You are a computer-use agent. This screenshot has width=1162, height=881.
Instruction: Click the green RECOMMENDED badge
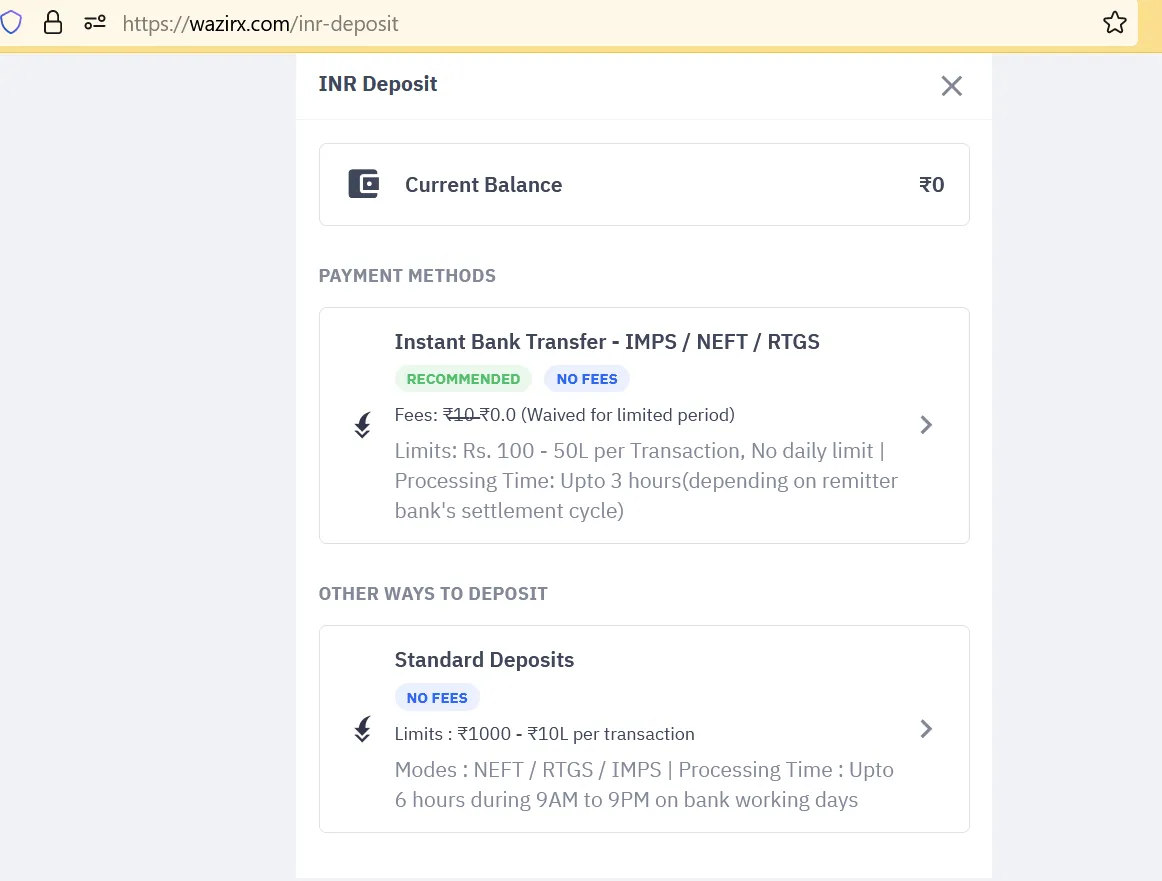(463, 379)
